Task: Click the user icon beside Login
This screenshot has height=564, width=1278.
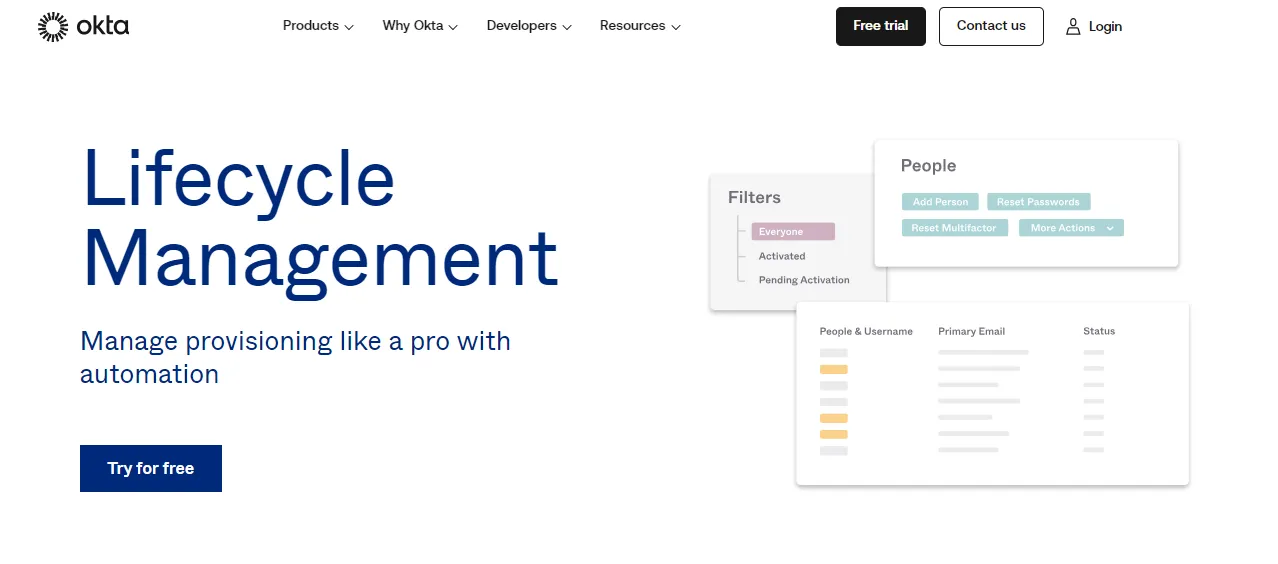Action: pyautogui.click(x=1073, y=27)
